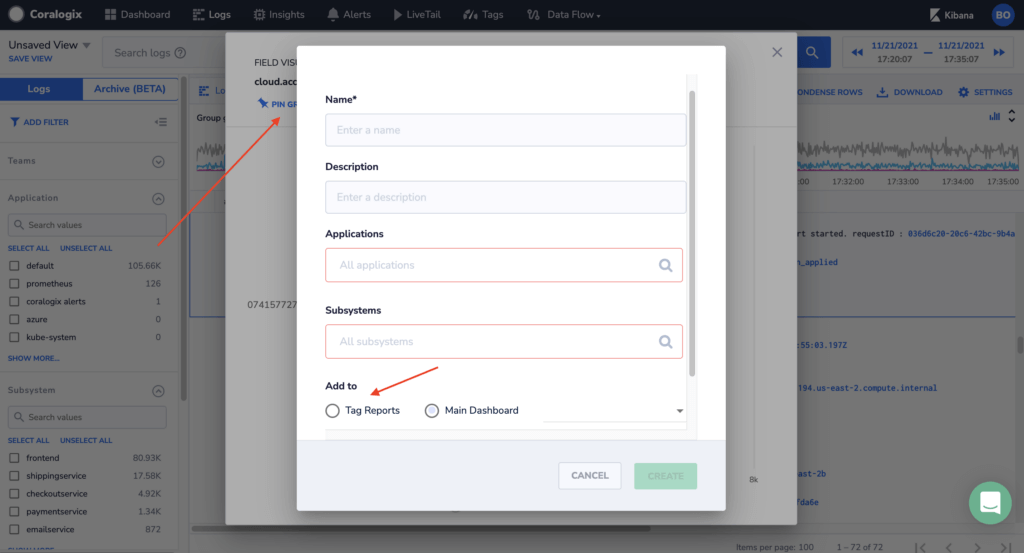Viewport: 1024px width, 553px height.
Task: Click the Tags icon in navbar
Action: (470, 14)
